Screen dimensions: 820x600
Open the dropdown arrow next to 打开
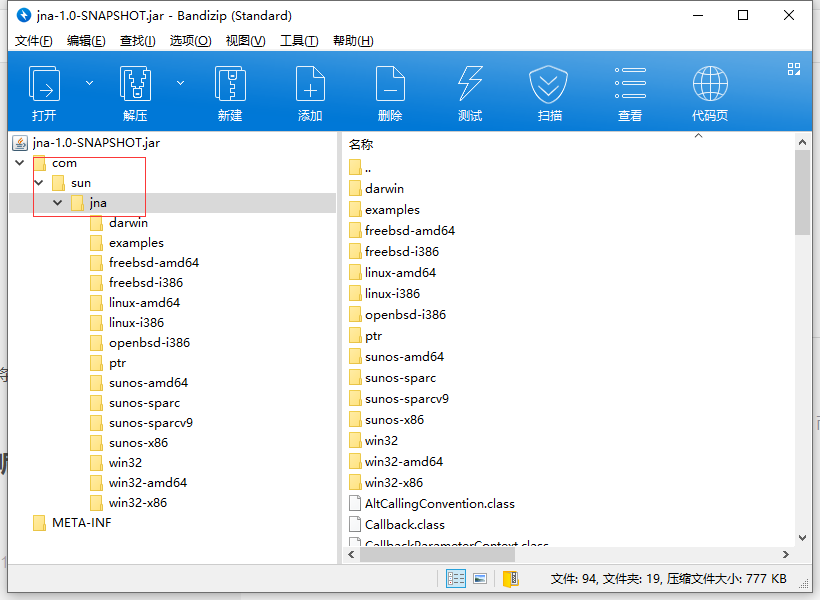pos(89,83)
